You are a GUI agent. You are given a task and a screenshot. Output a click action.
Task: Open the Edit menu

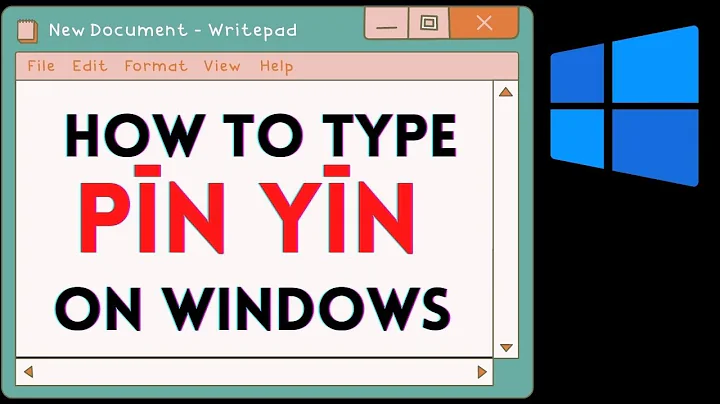[89, 67]
